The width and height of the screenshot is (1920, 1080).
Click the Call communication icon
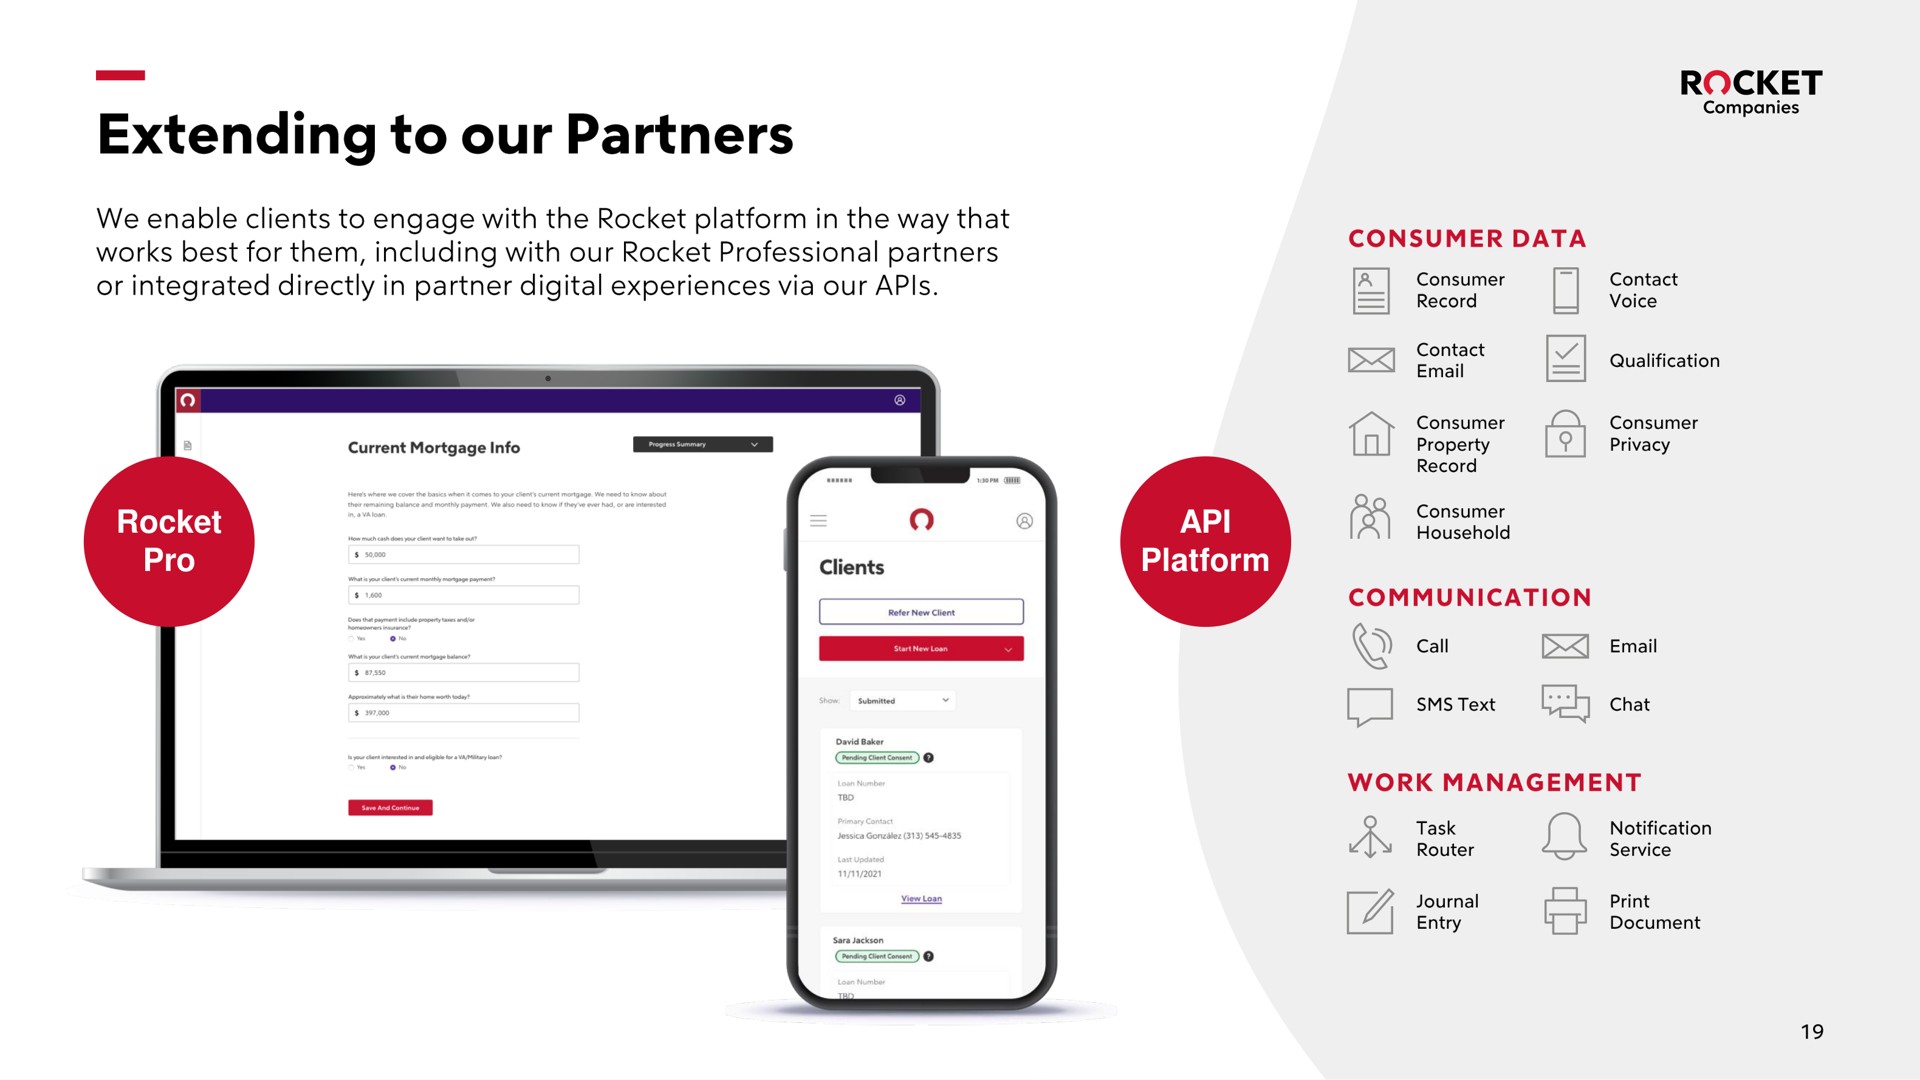(1369, 645)
